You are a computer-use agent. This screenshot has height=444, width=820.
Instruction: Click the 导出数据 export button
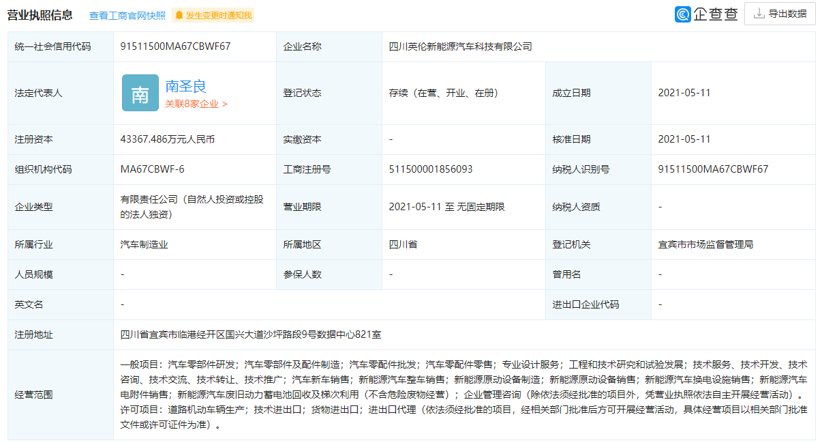point(781,14)
